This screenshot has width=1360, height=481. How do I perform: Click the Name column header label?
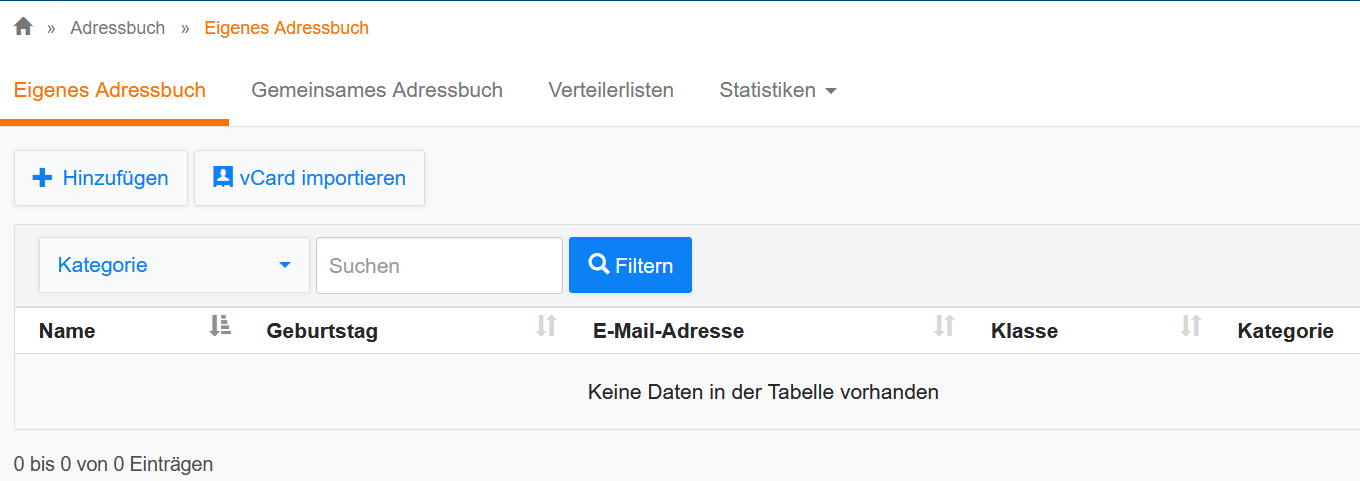(67, 331)
